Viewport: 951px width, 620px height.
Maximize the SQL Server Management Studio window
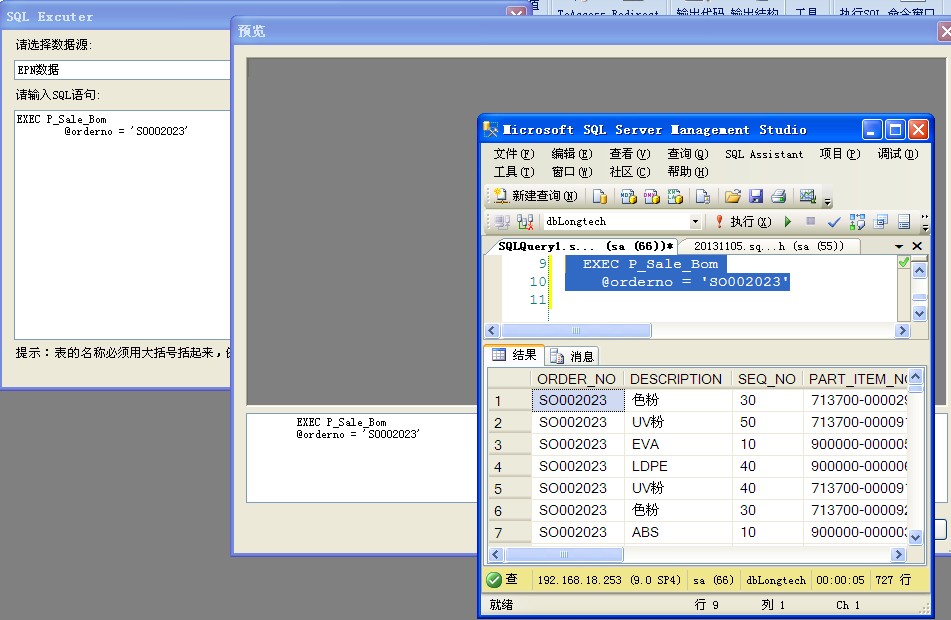(895, 130)
